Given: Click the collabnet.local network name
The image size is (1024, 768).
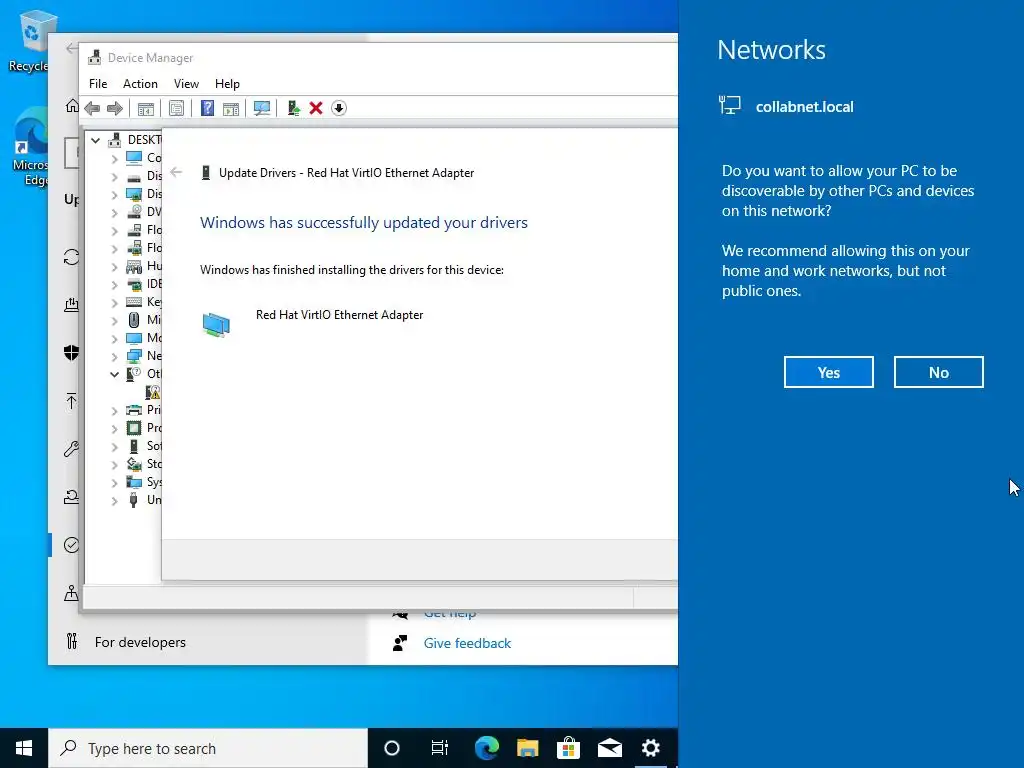Looking at the screenshot, I should tap(805, 106).
